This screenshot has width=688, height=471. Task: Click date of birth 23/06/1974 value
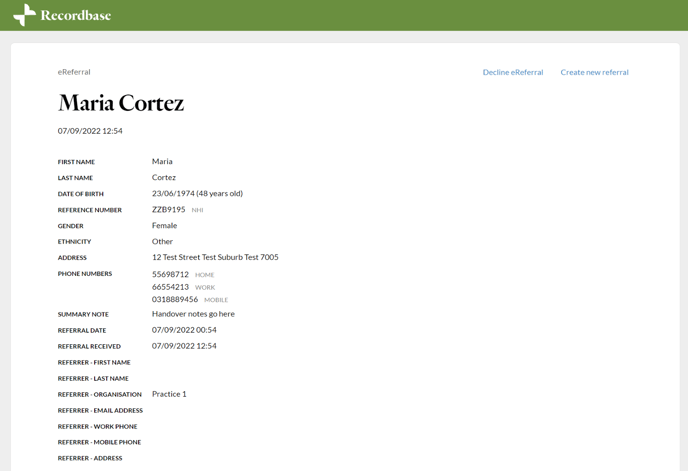(x=197, y=194)
